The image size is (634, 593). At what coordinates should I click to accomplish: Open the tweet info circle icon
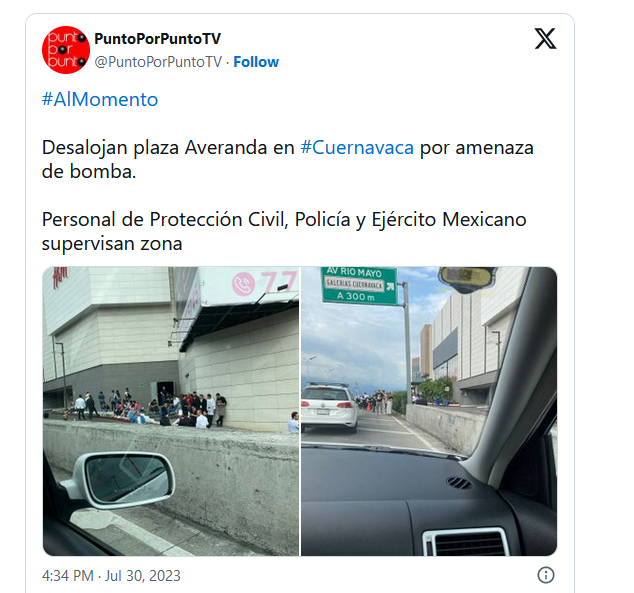click(x=545, y=575)
